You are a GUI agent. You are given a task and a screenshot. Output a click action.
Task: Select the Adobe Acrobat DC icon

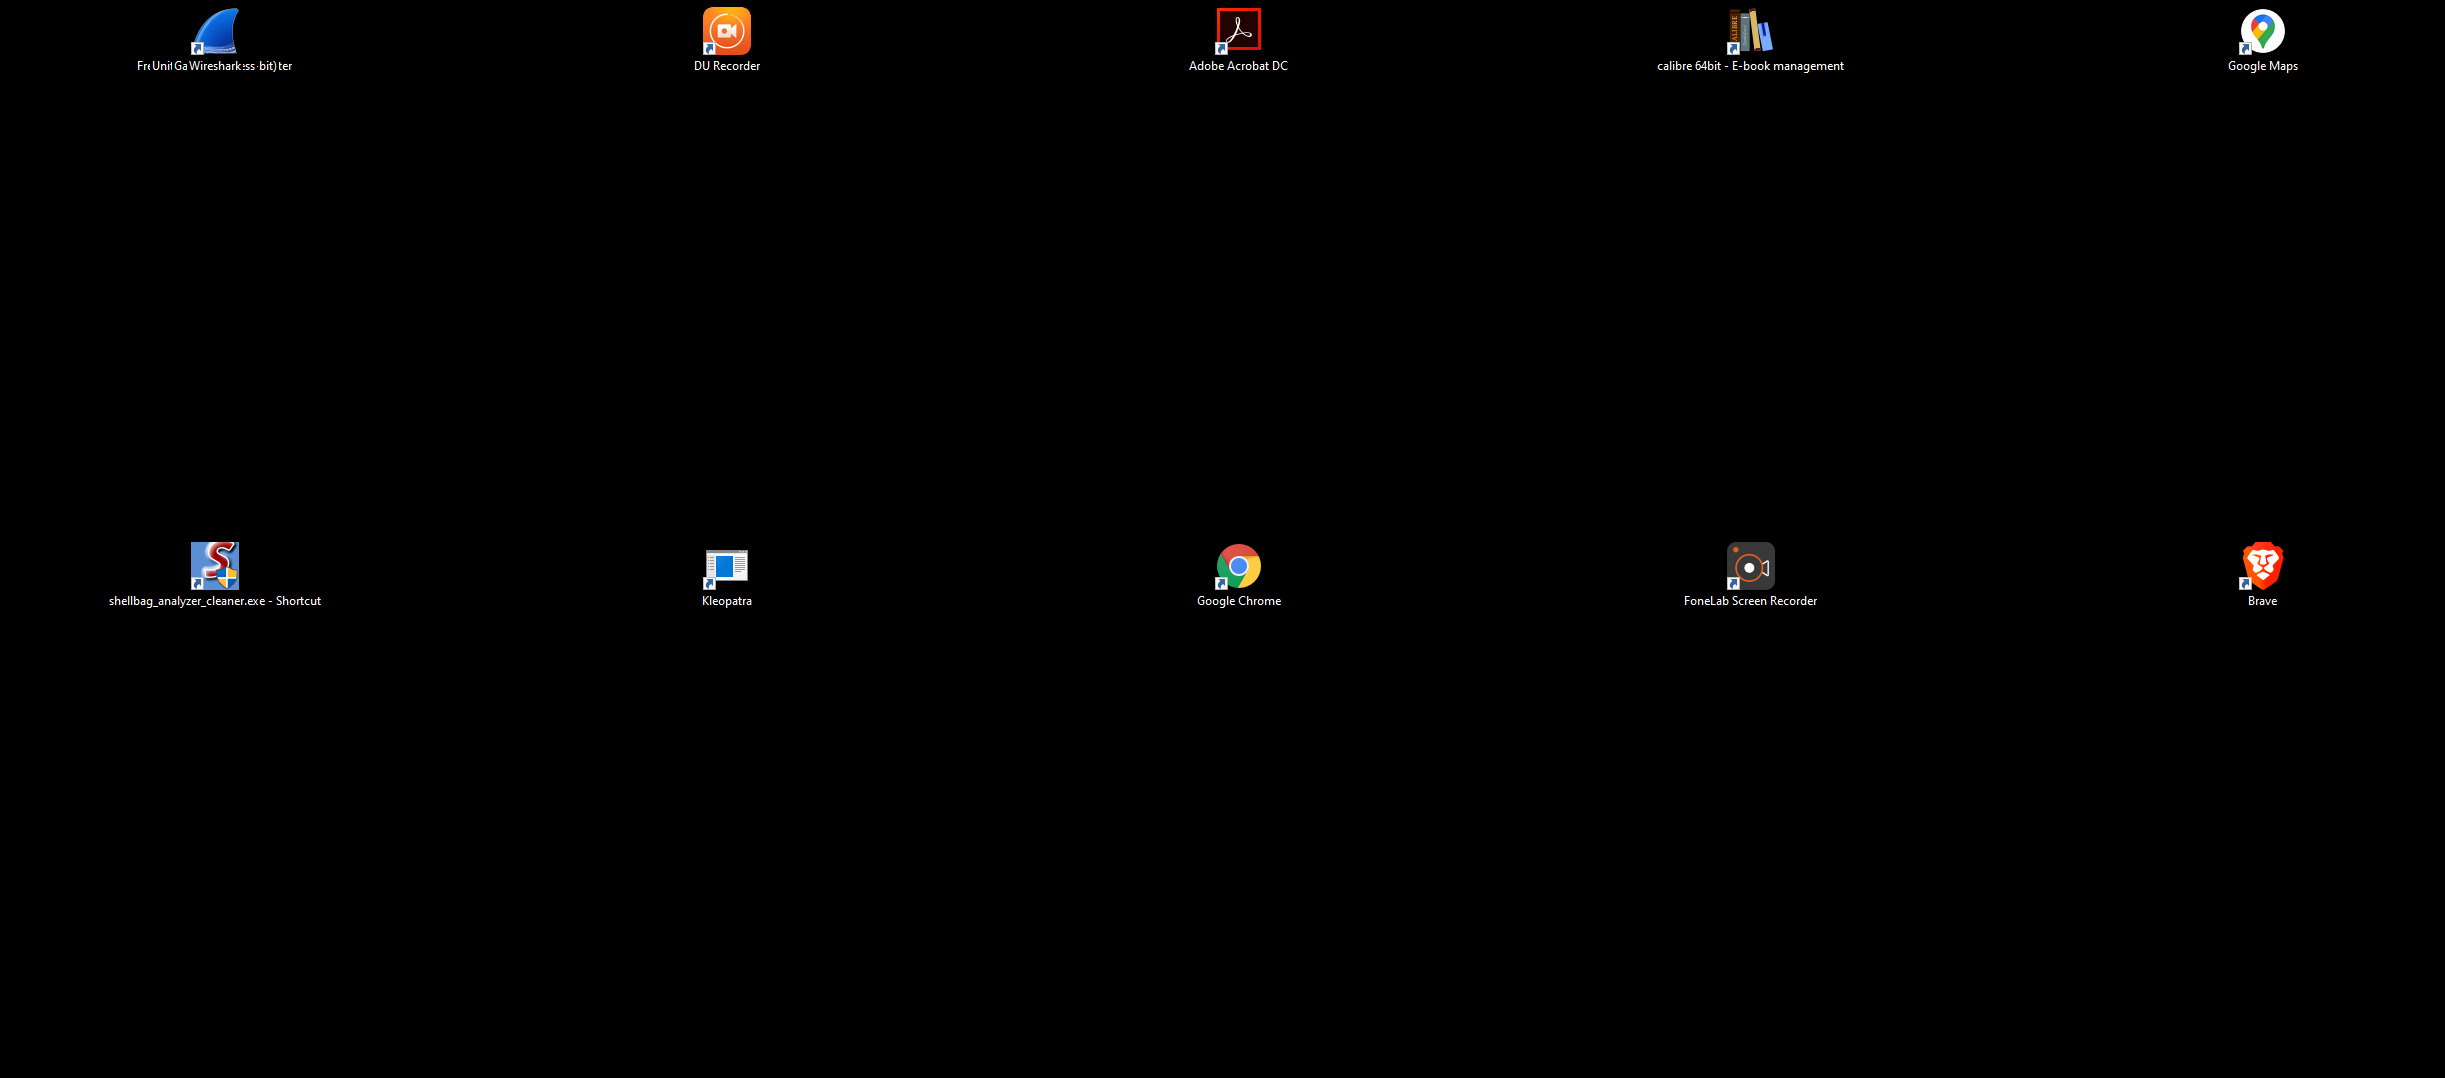[x=1239, y=31]
